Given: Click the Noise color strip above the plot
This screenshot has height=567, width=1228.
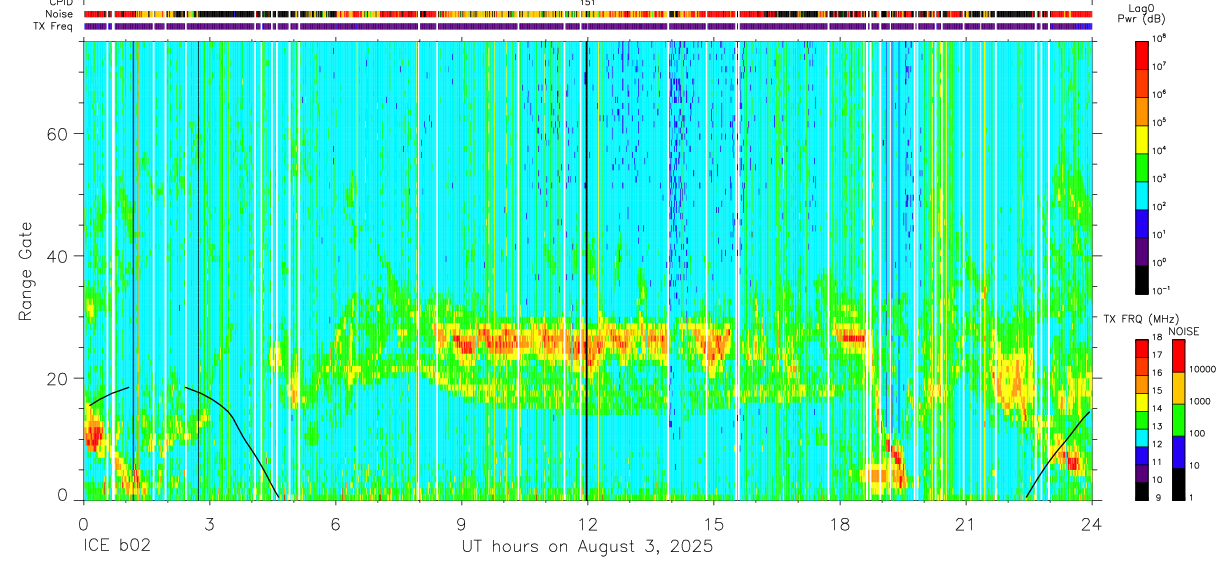Looking at the screenshot, I should tap(588, 14).
